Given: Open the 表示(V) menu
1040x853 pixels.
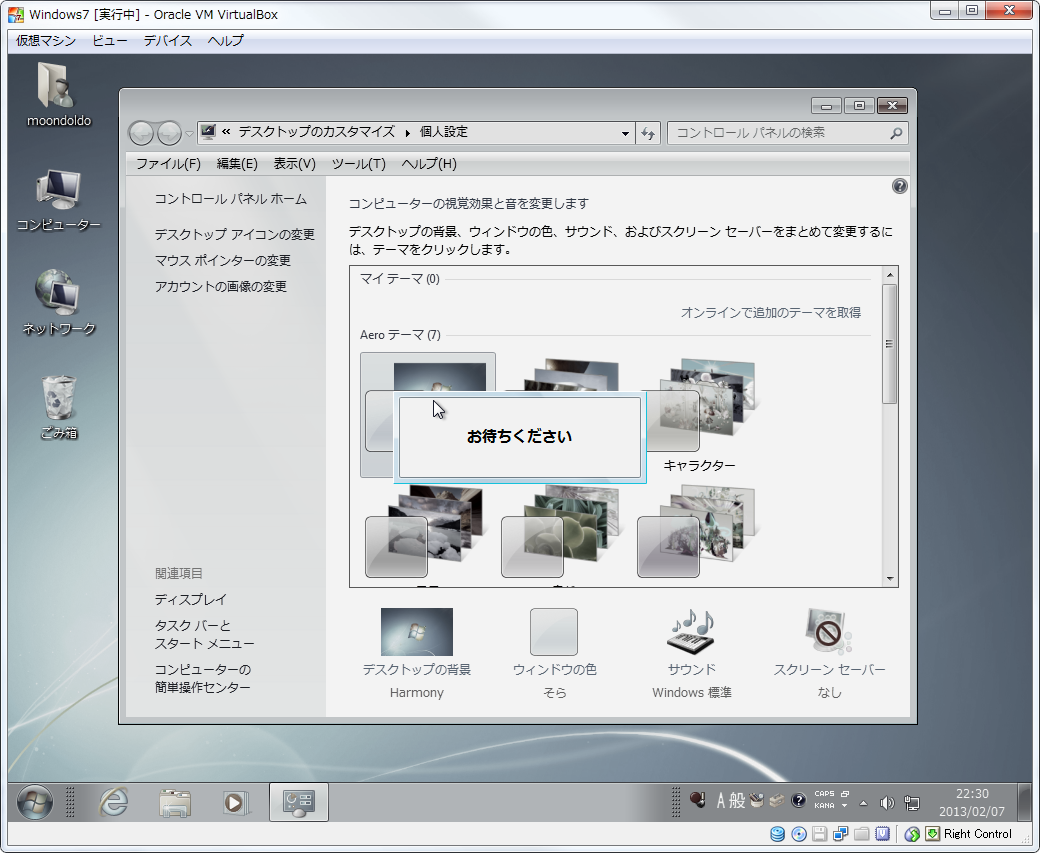Looking at the screenshot, I should (x=294, y=164).
